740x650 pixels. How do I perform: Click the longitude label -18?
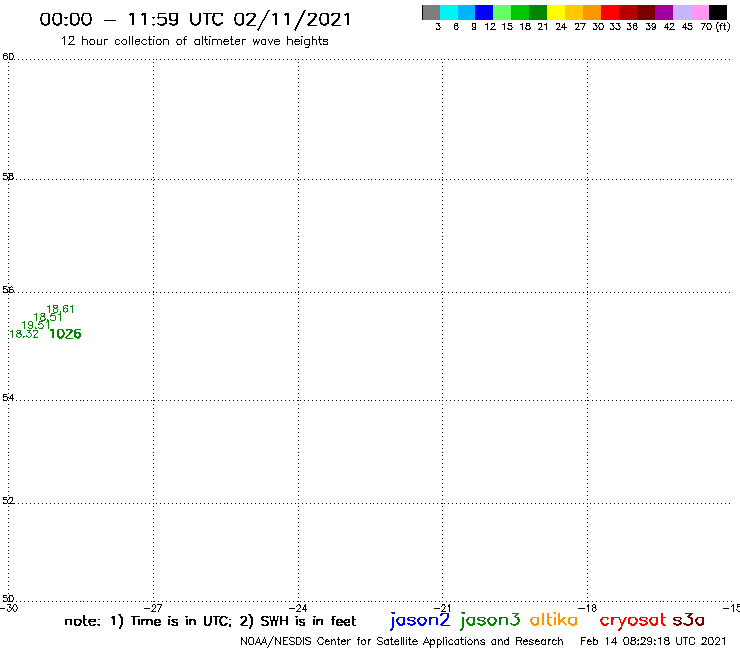(x=588, y=608)
